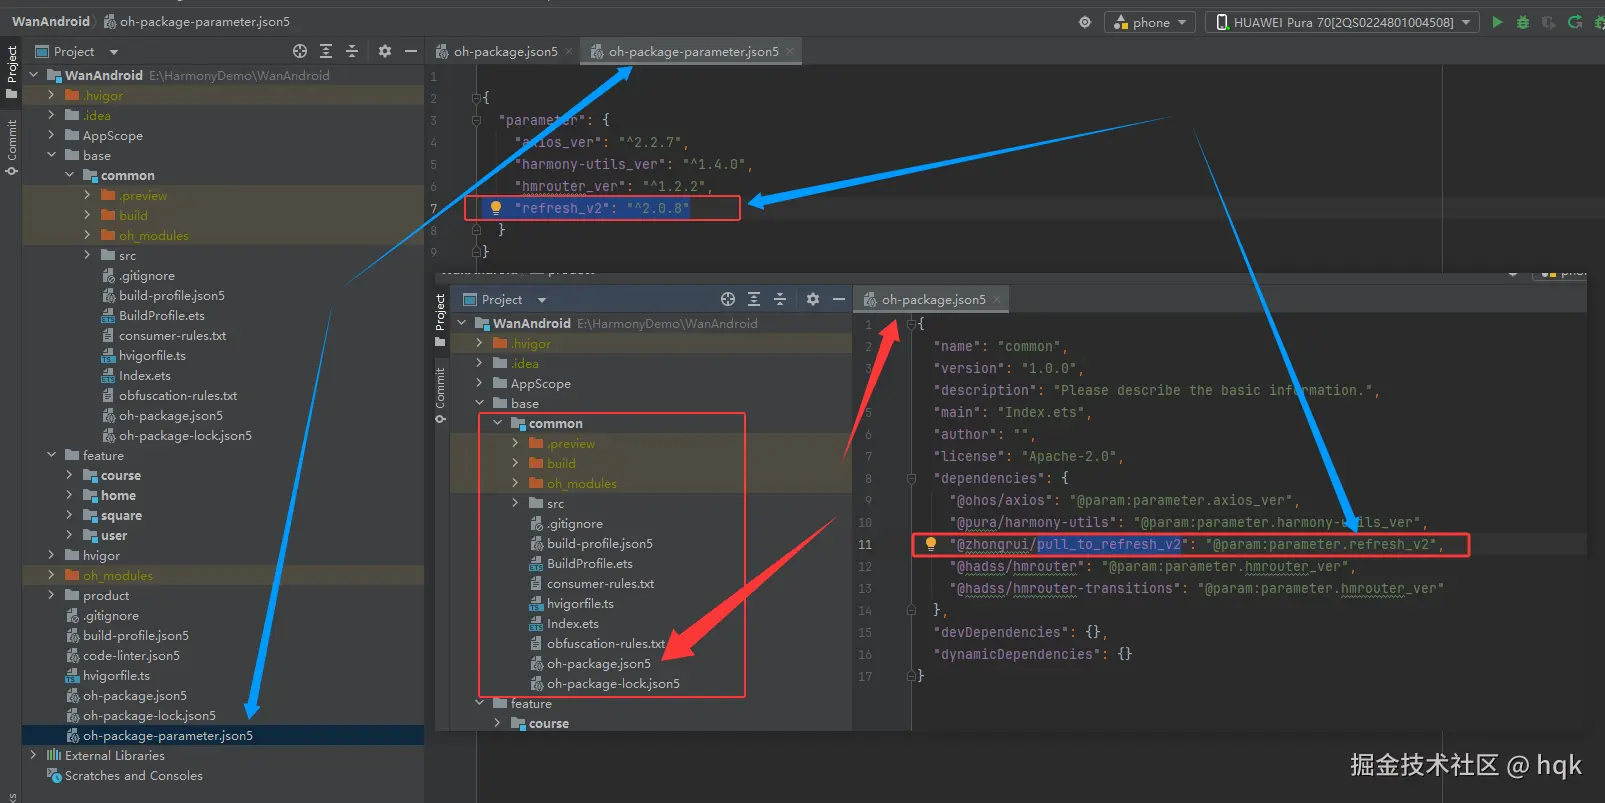Start debugging with the bug icon

1523,22
